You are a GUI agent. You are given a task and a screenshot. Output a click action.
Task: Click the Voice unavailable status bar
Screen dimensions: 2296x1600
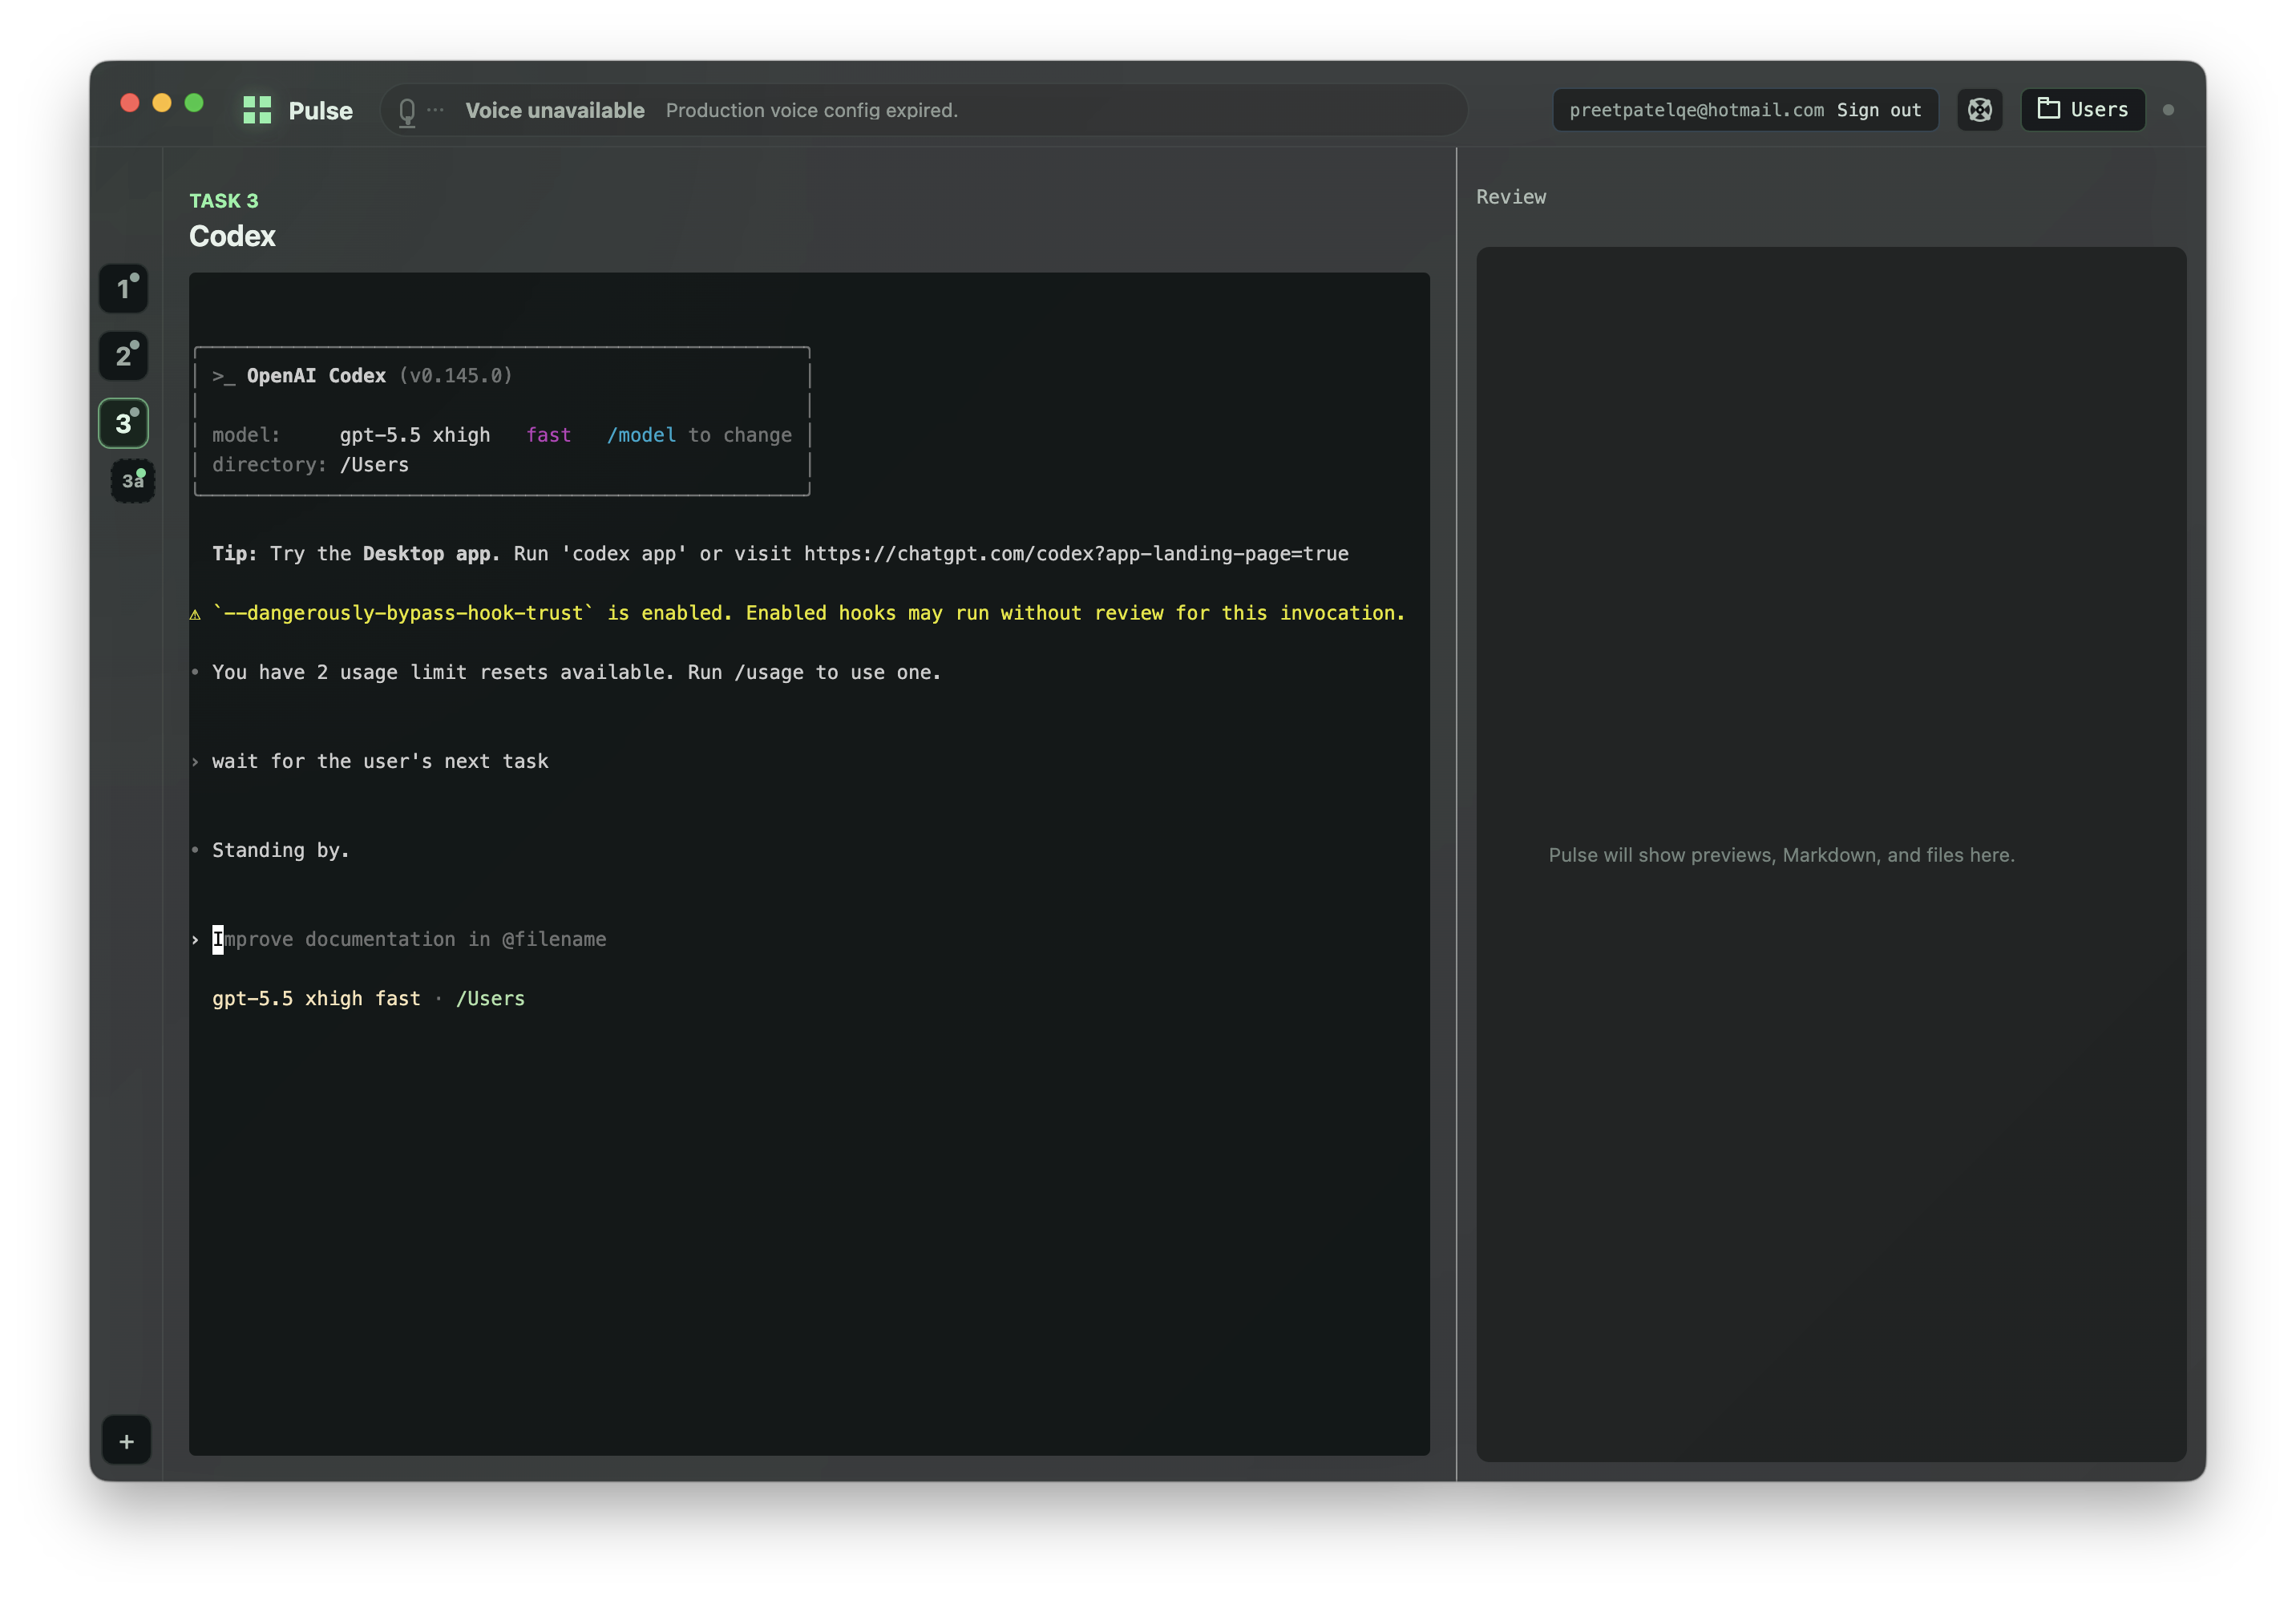(924, 110)
